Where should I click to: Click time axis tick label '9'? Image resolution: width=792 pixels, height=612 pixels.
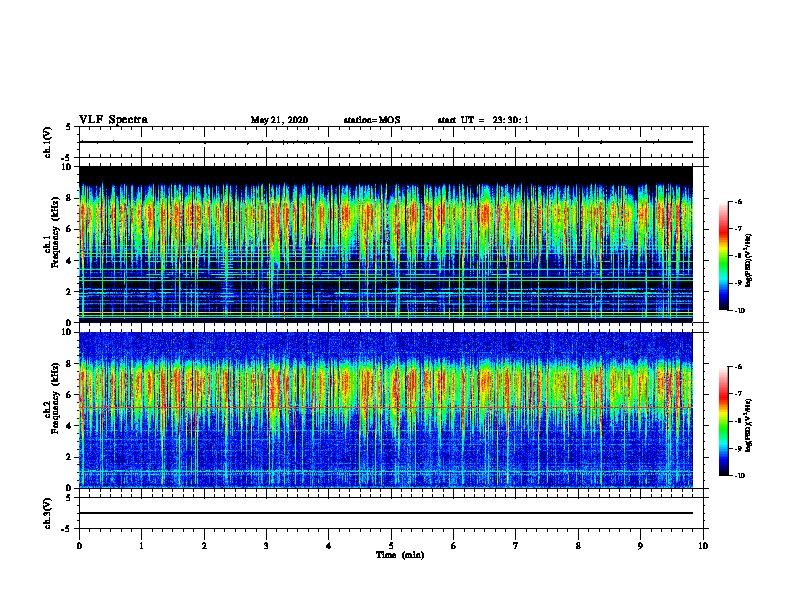[640, 546]
